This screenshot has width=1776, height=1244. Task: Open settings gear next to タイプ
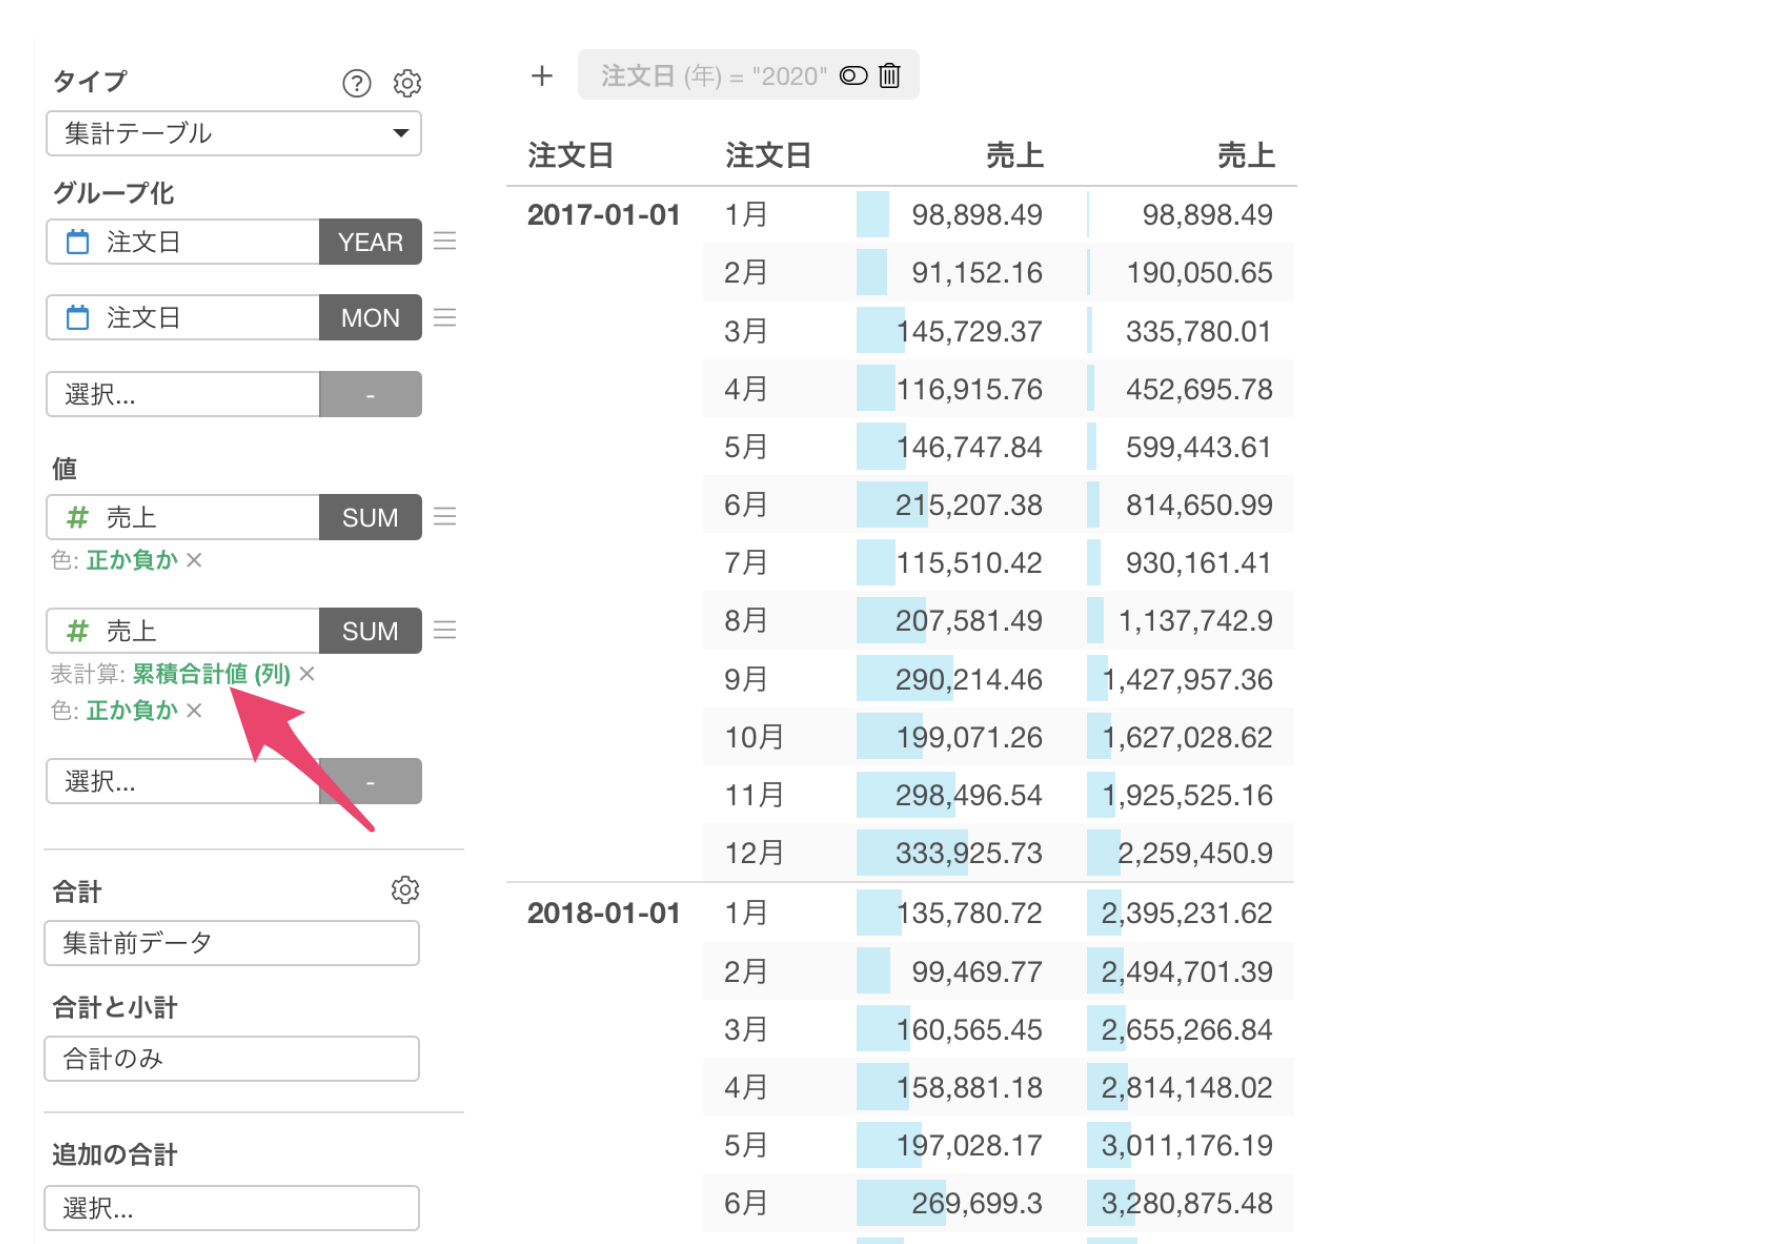(x=407, y=83)
